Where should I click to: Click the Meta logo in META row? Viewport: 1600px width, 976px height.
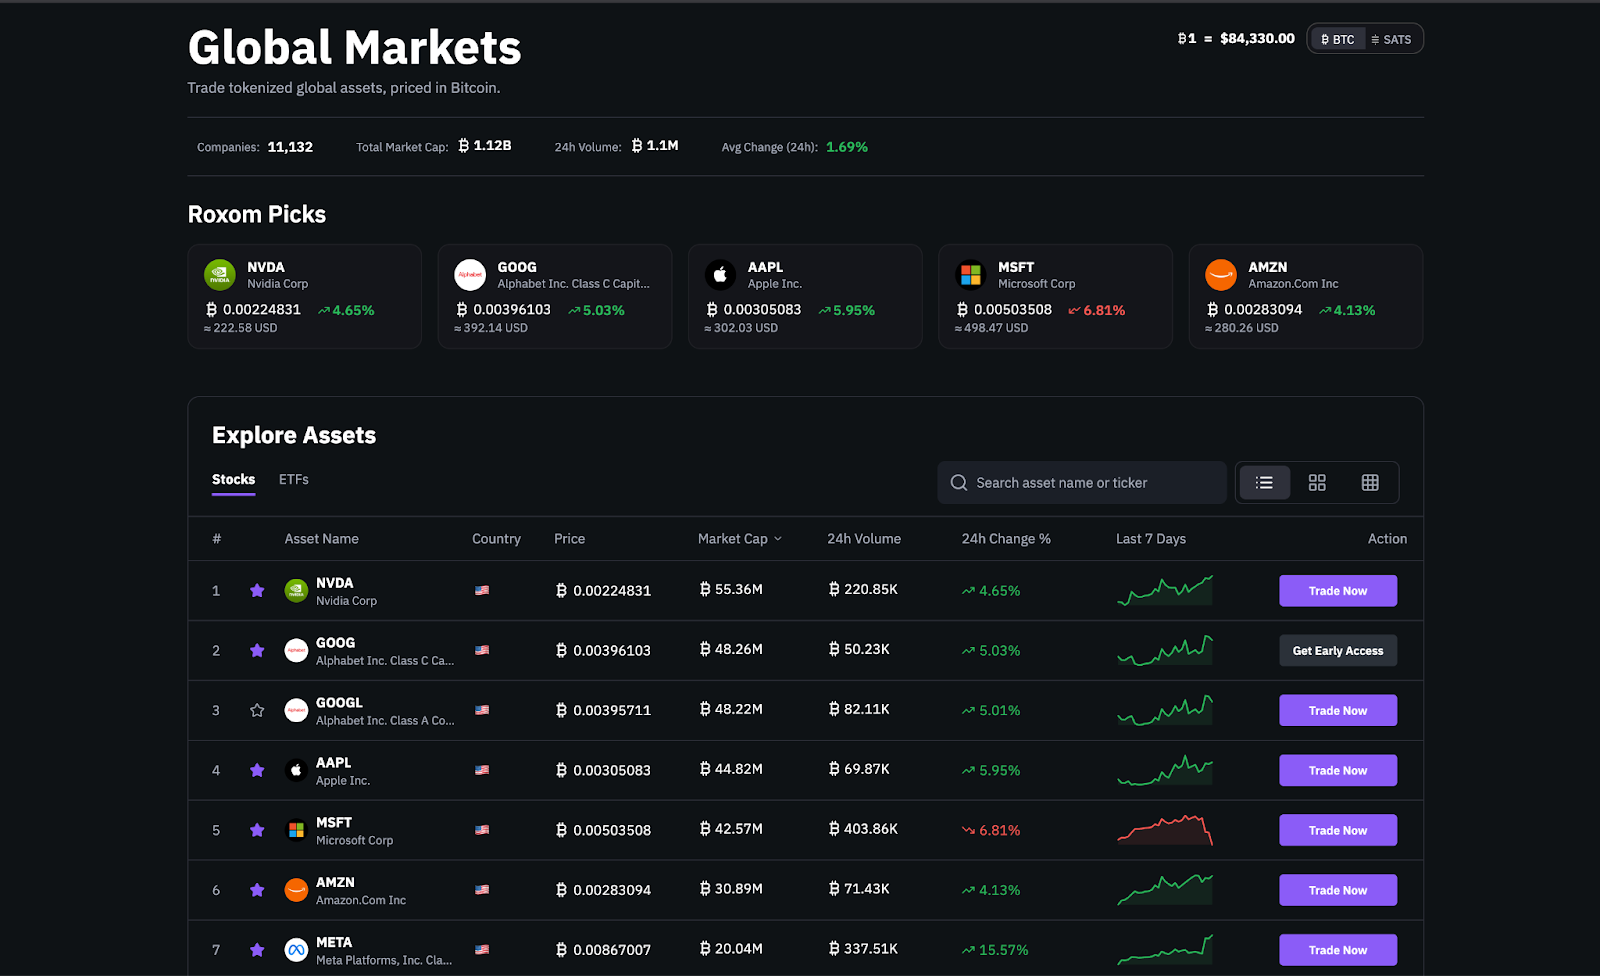tap(296, 950)
